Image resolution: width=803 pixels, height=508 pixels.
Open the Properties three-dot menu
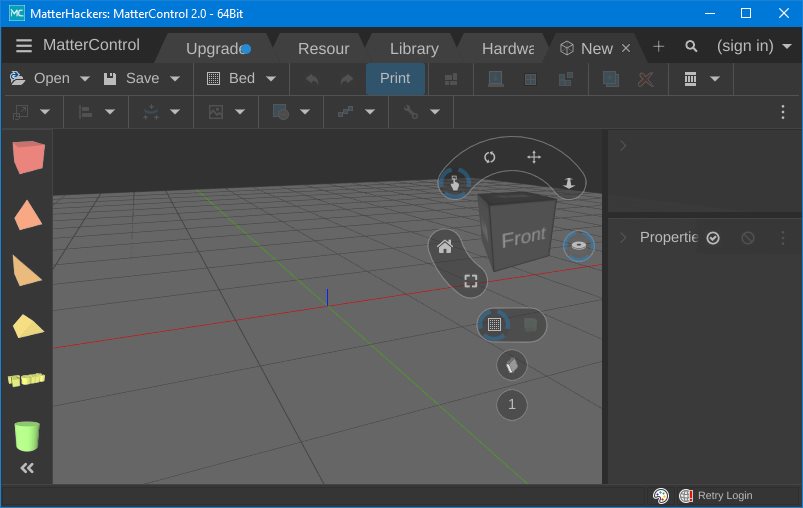point(783,238)
